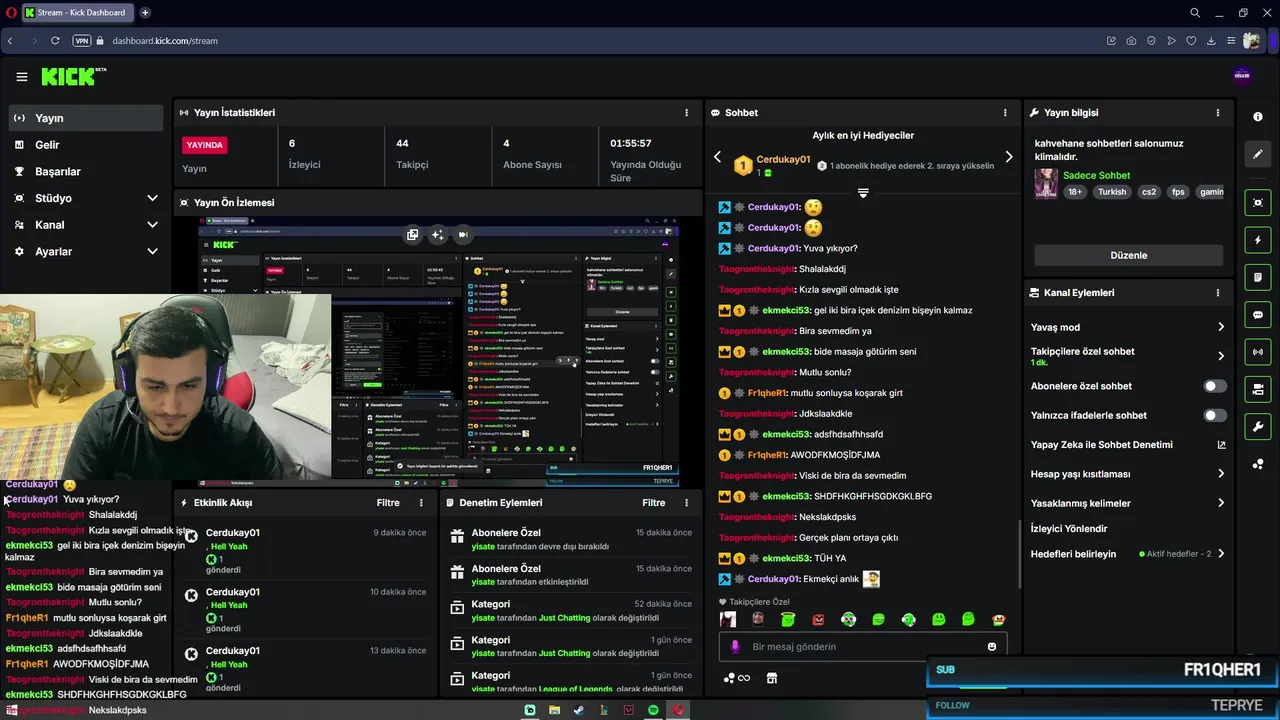
Task: Open Sohbet panel three-dot options menu
Action: point(1005,113)
